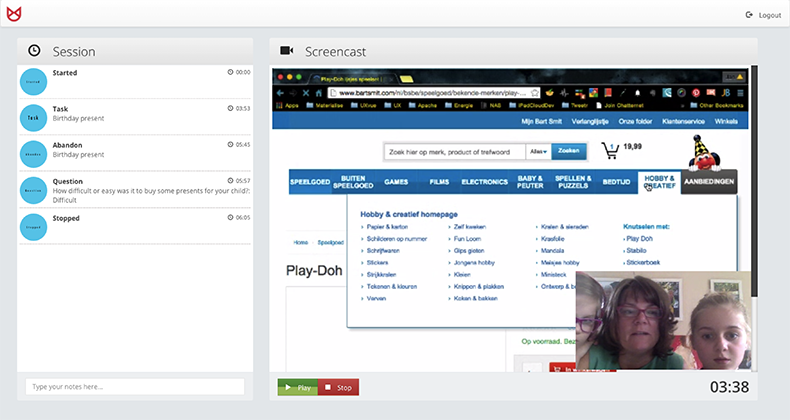Open the shopping cart icon
The height and width of the screenshot is (420, 790).
tap(610, 151)
